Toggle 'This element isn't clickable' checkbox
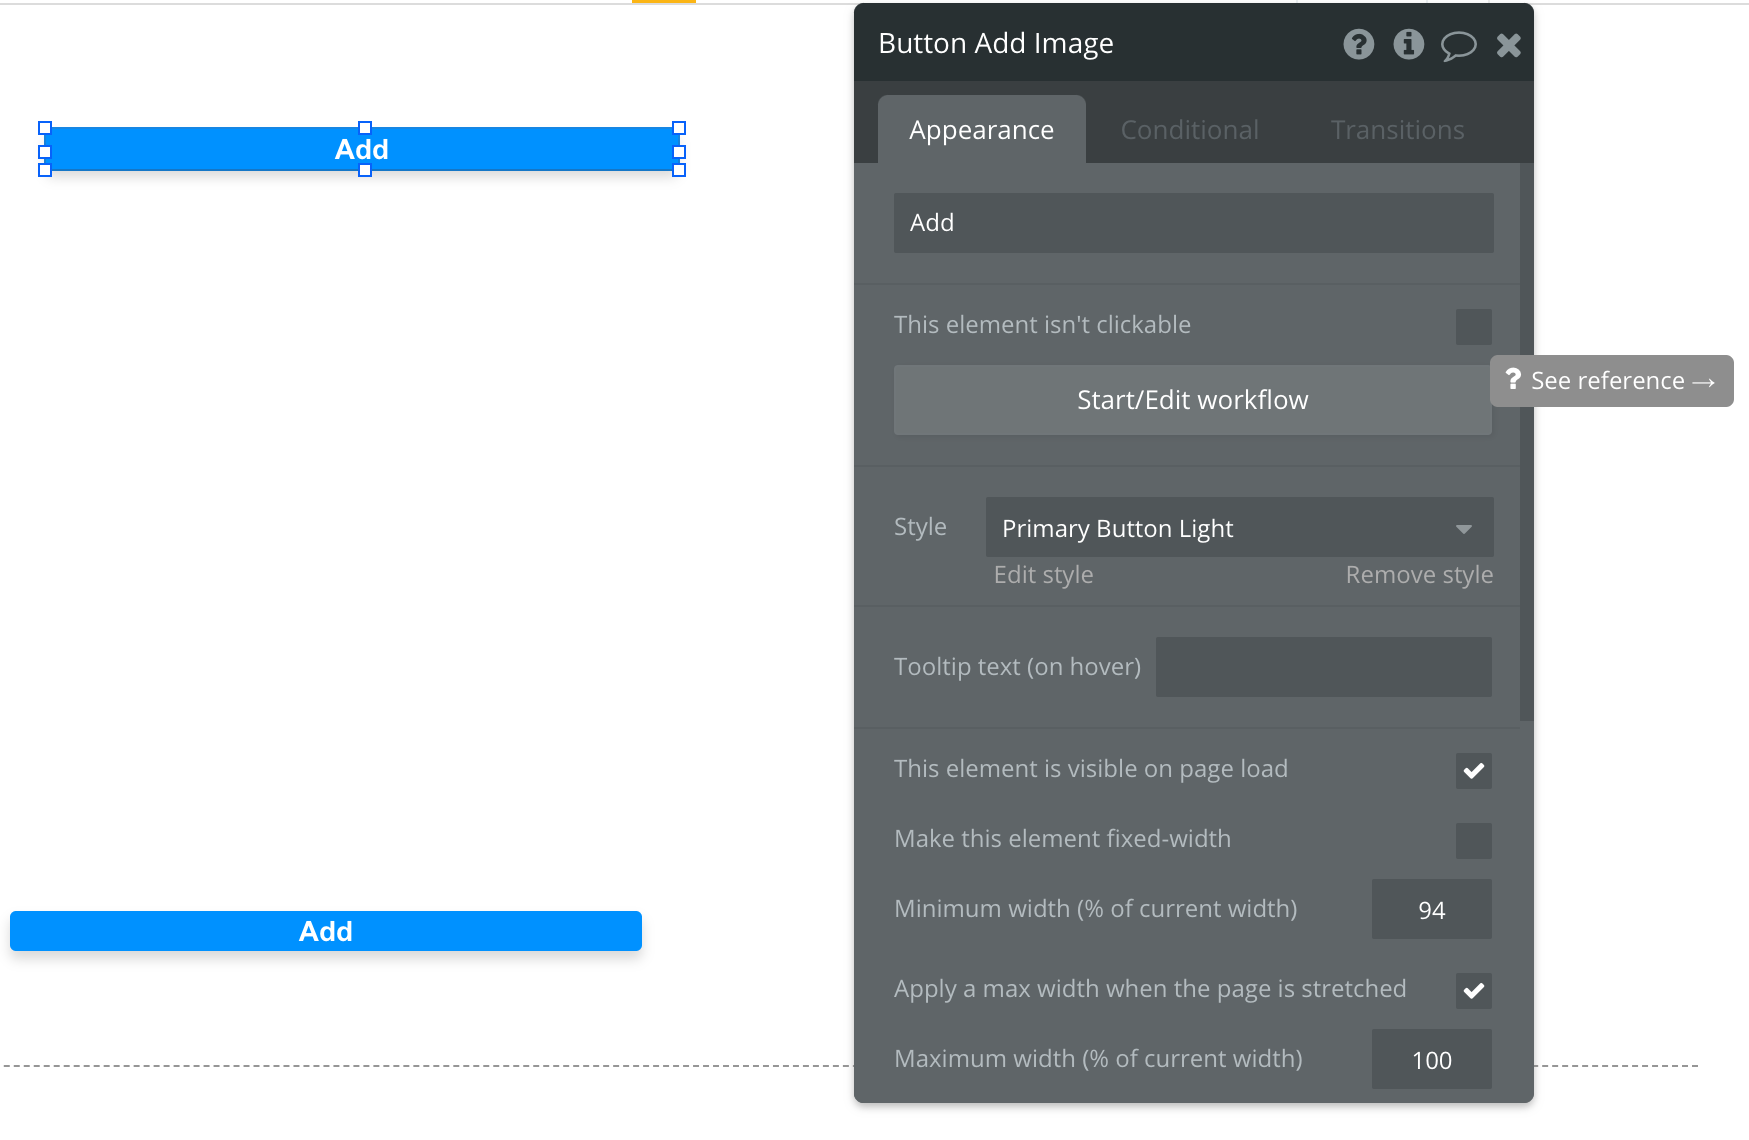Viewport: 1749px width, 1140px height. click(x=1473, y=327)
